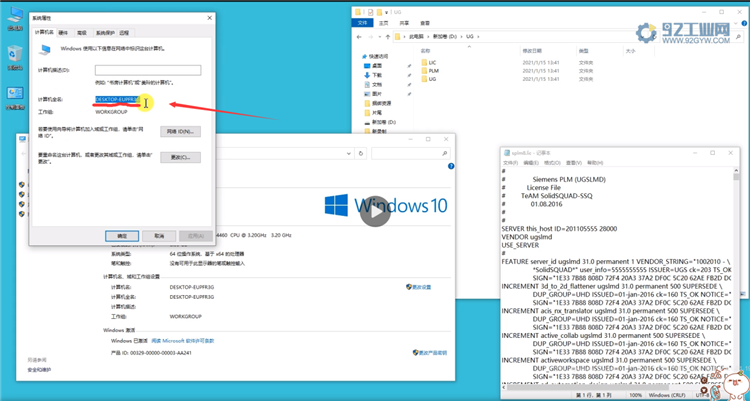Click the search magnifier in the UG explorer window
The width and height of the screenshot is (750, 401).
(x=739, y=36)
